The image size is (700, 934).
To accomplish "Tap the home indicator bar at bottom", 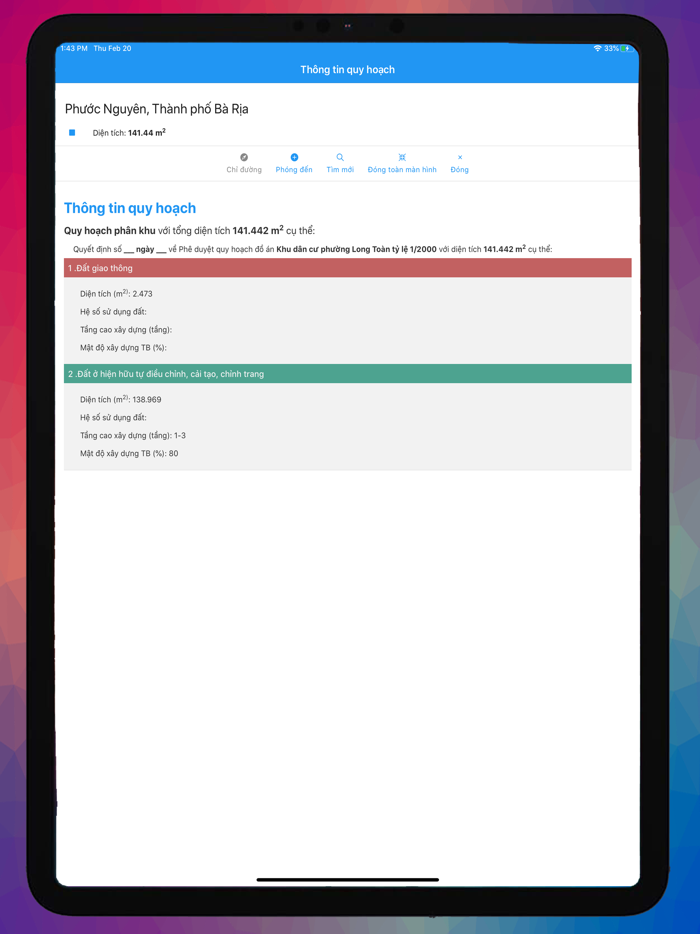I will [x=347, y=880].
